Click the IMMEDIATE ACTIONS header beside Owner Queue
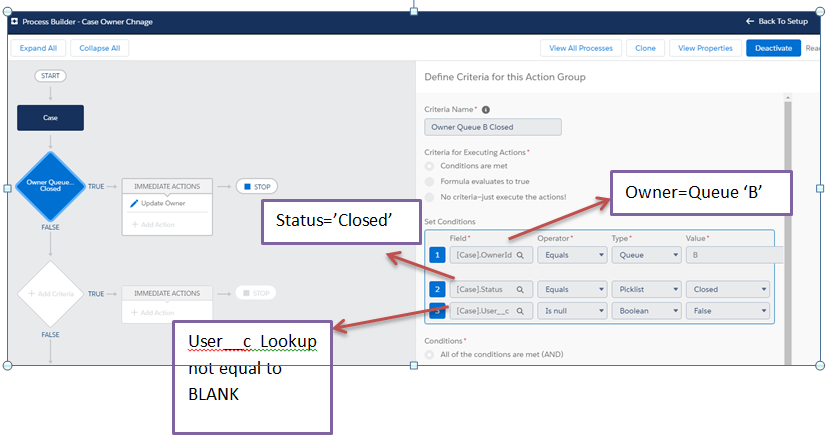Screen dimensions: 835x441 [x=167, y=186]
